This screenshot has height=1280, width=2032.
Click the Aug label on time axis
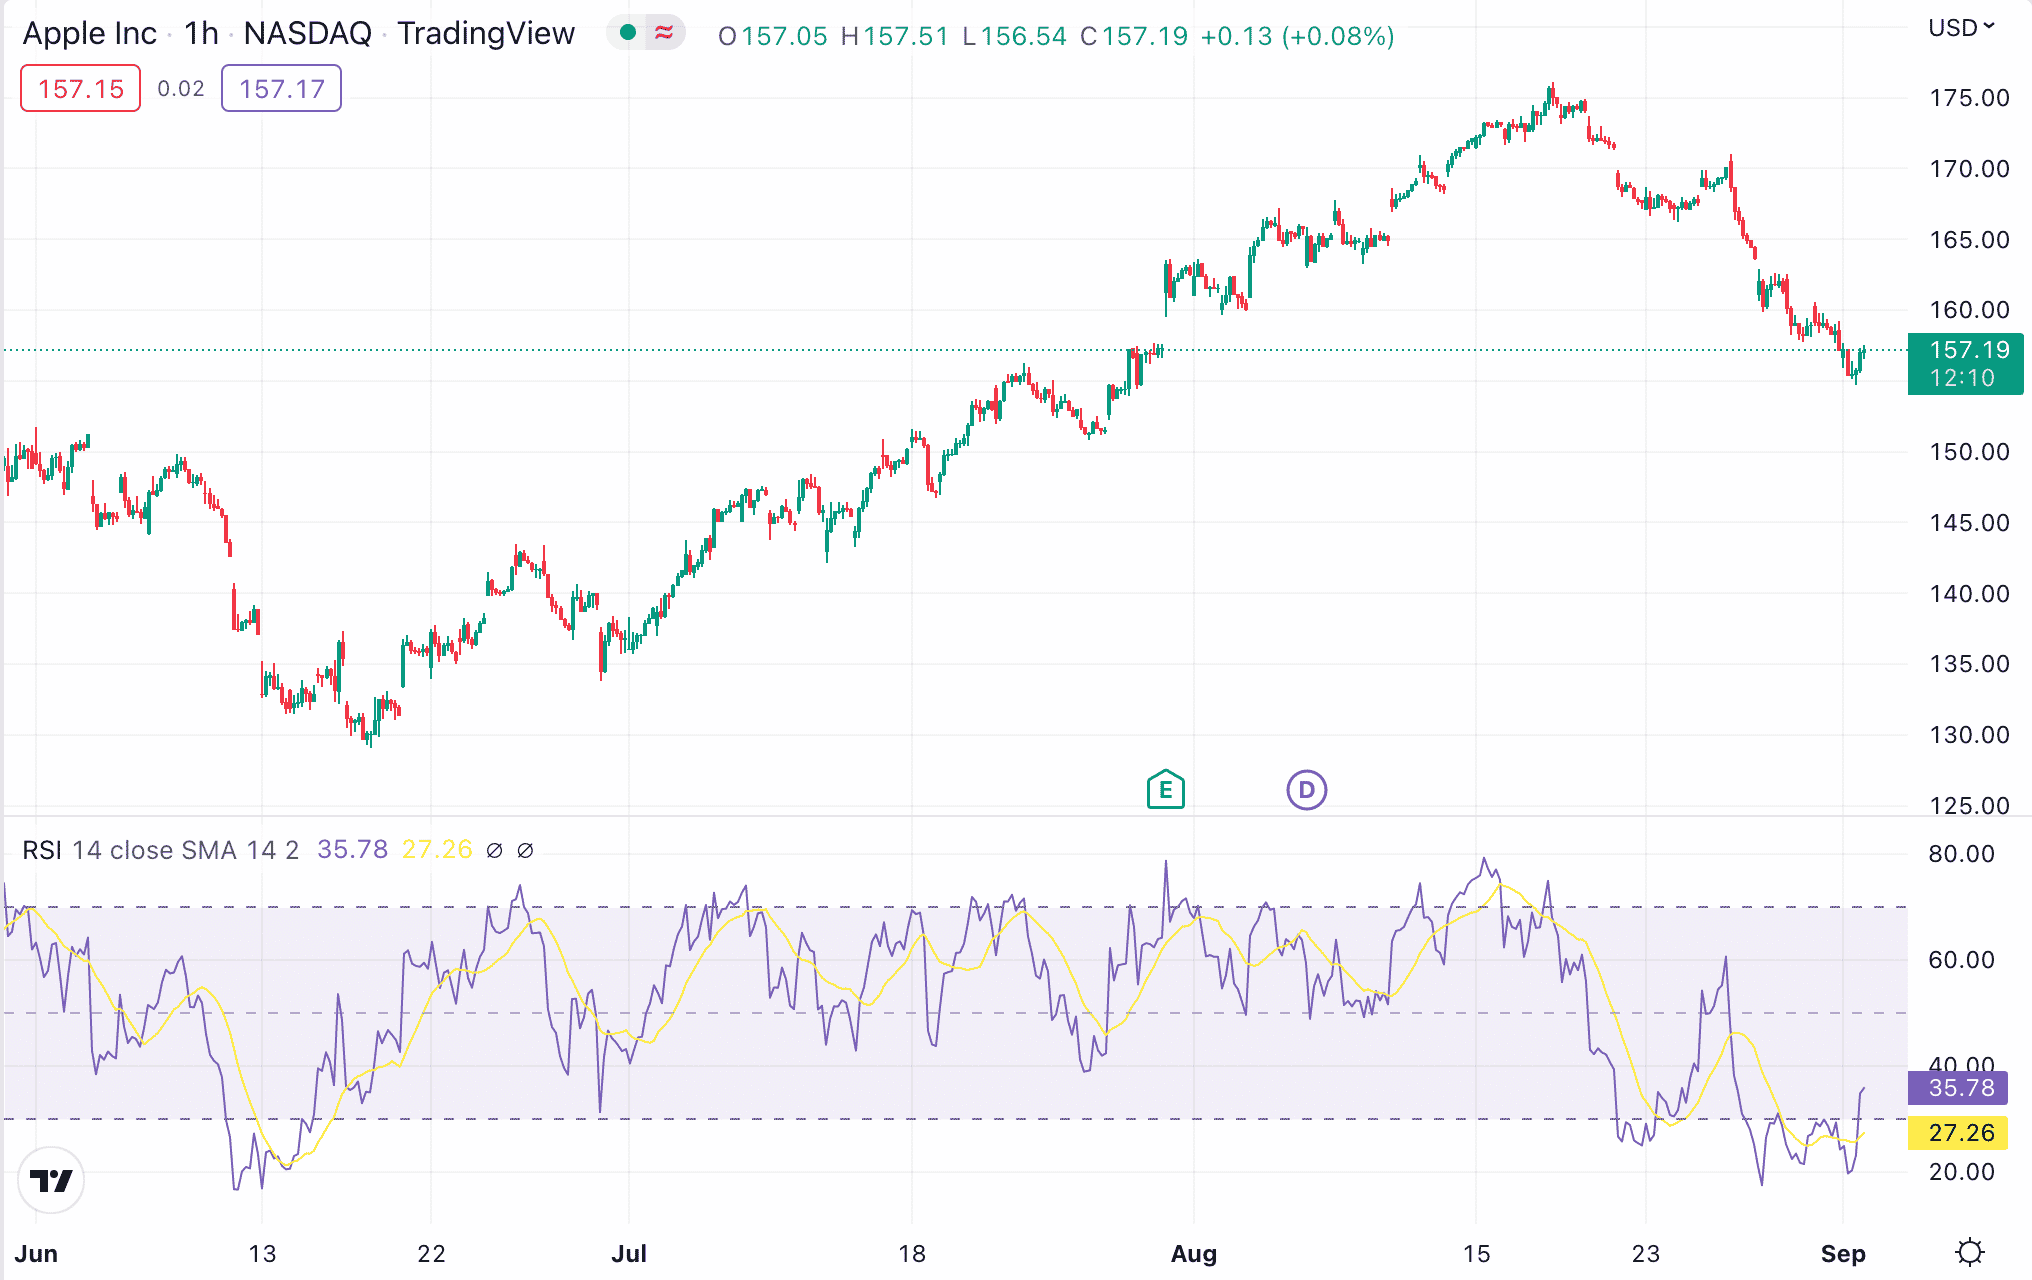[x=1194, y=1254]
